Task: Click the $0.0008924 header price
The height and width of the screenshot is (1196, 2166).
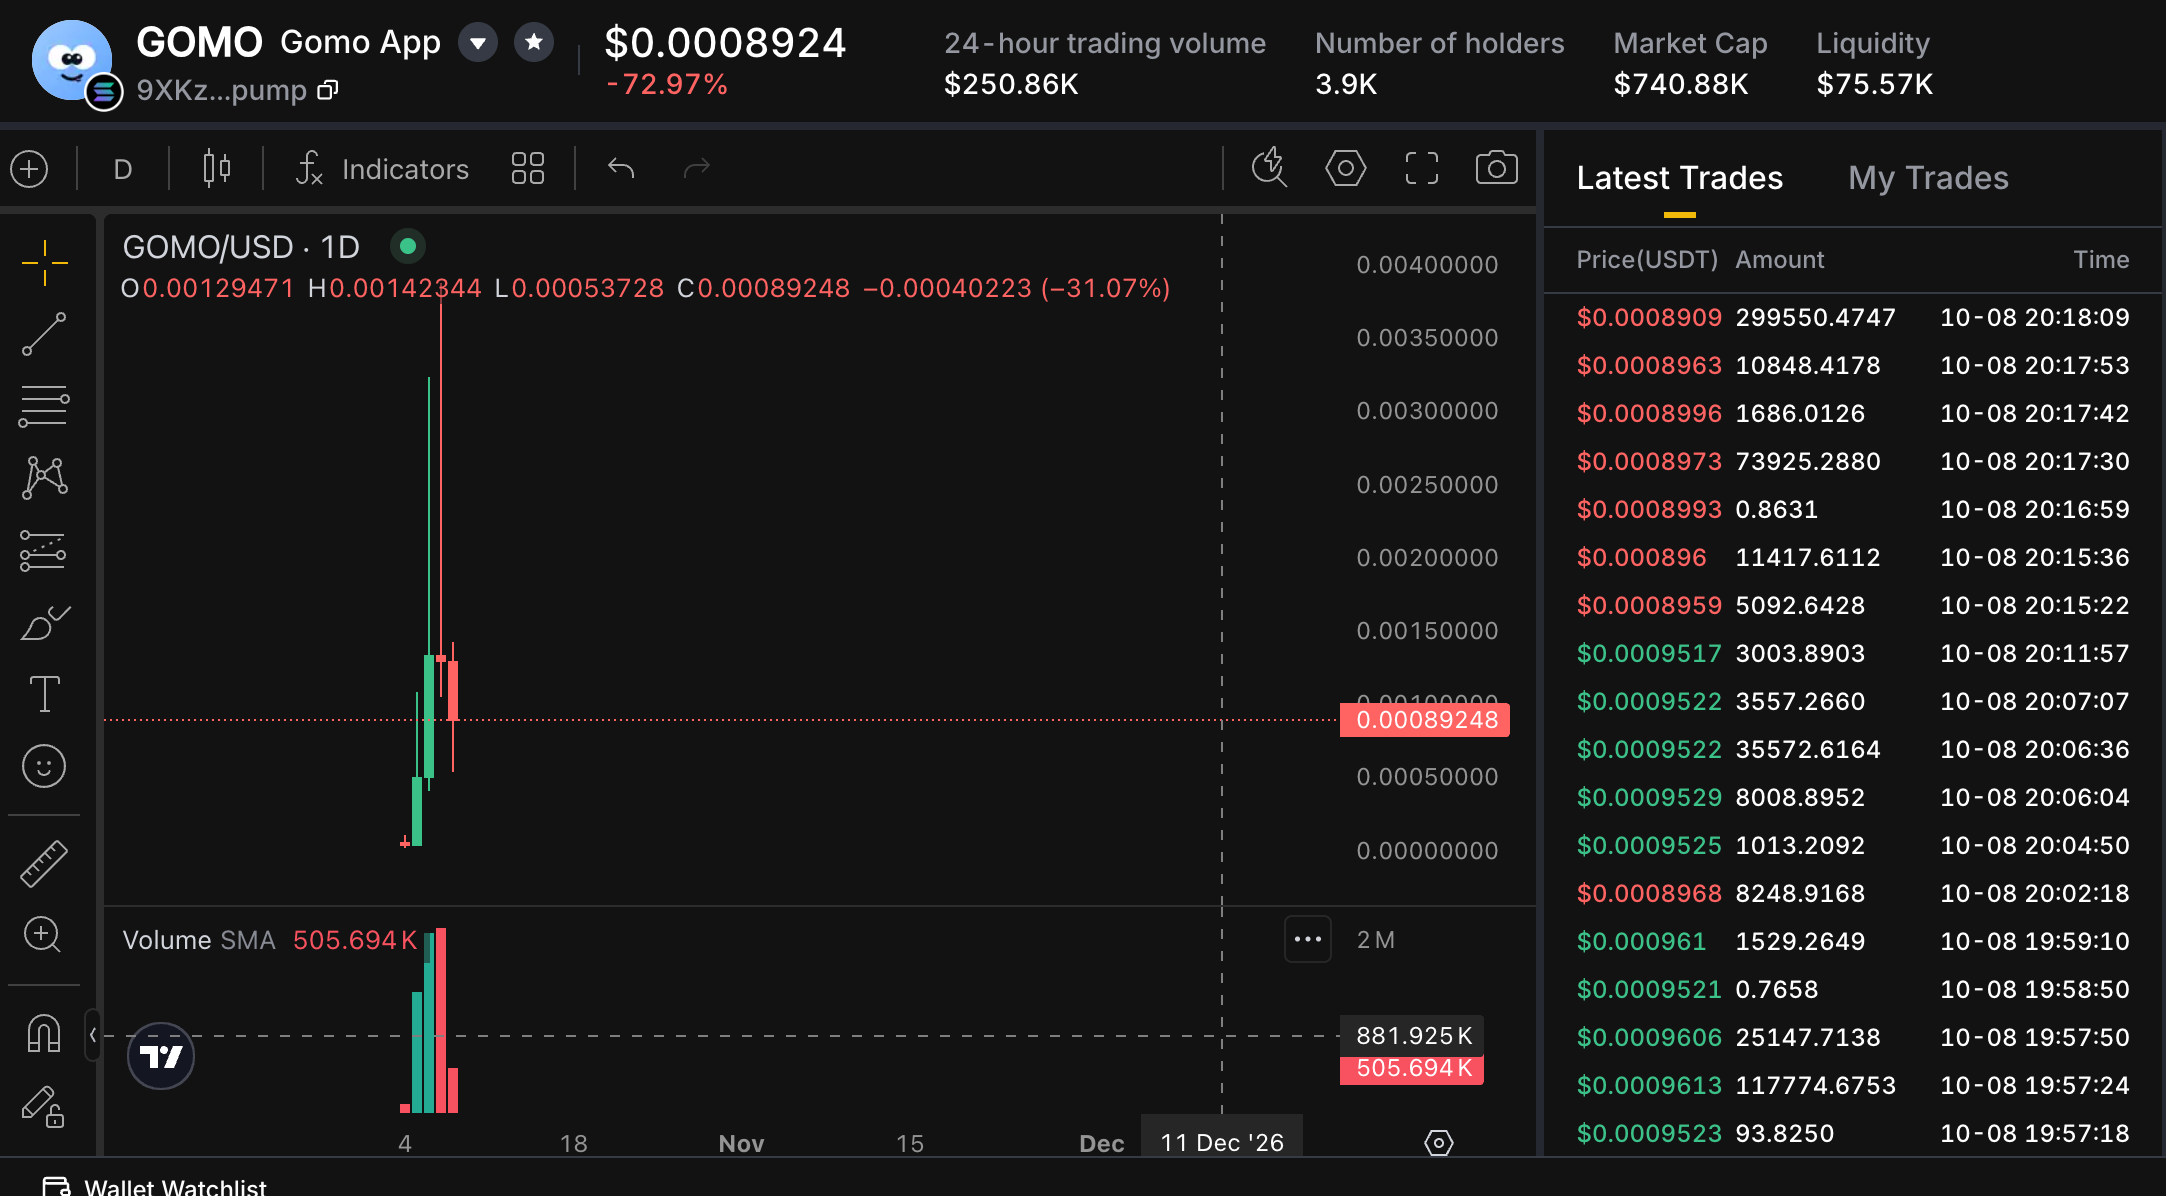Action: point(725,43)
